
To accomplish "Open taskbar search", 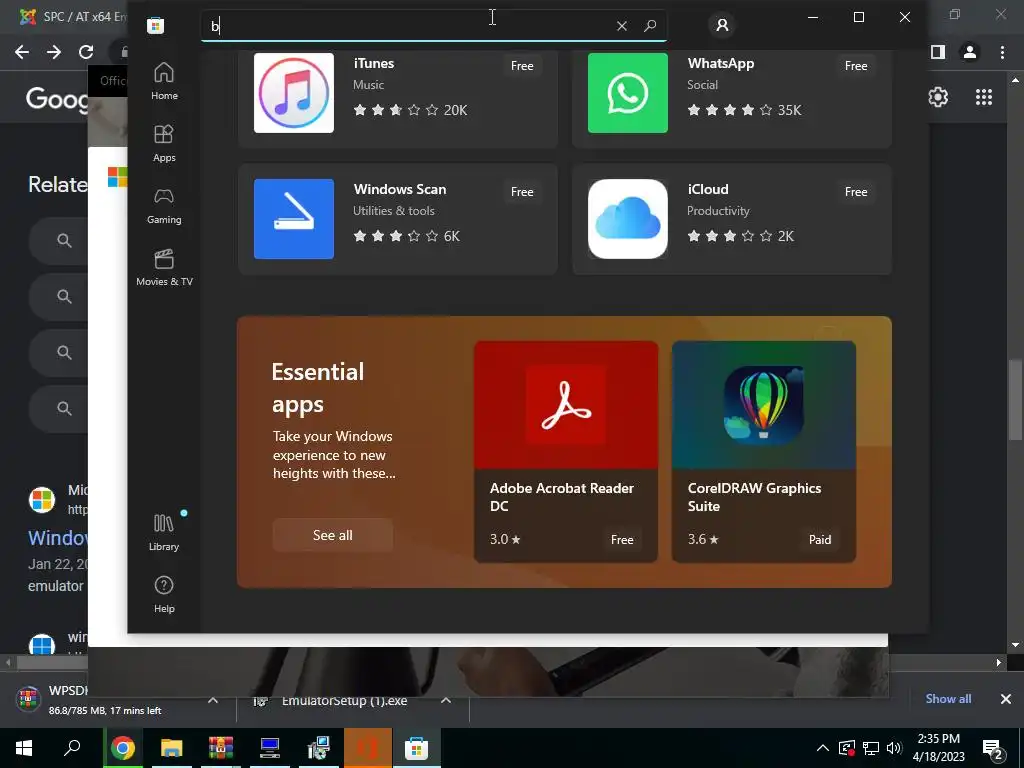I will pos(72,748).
